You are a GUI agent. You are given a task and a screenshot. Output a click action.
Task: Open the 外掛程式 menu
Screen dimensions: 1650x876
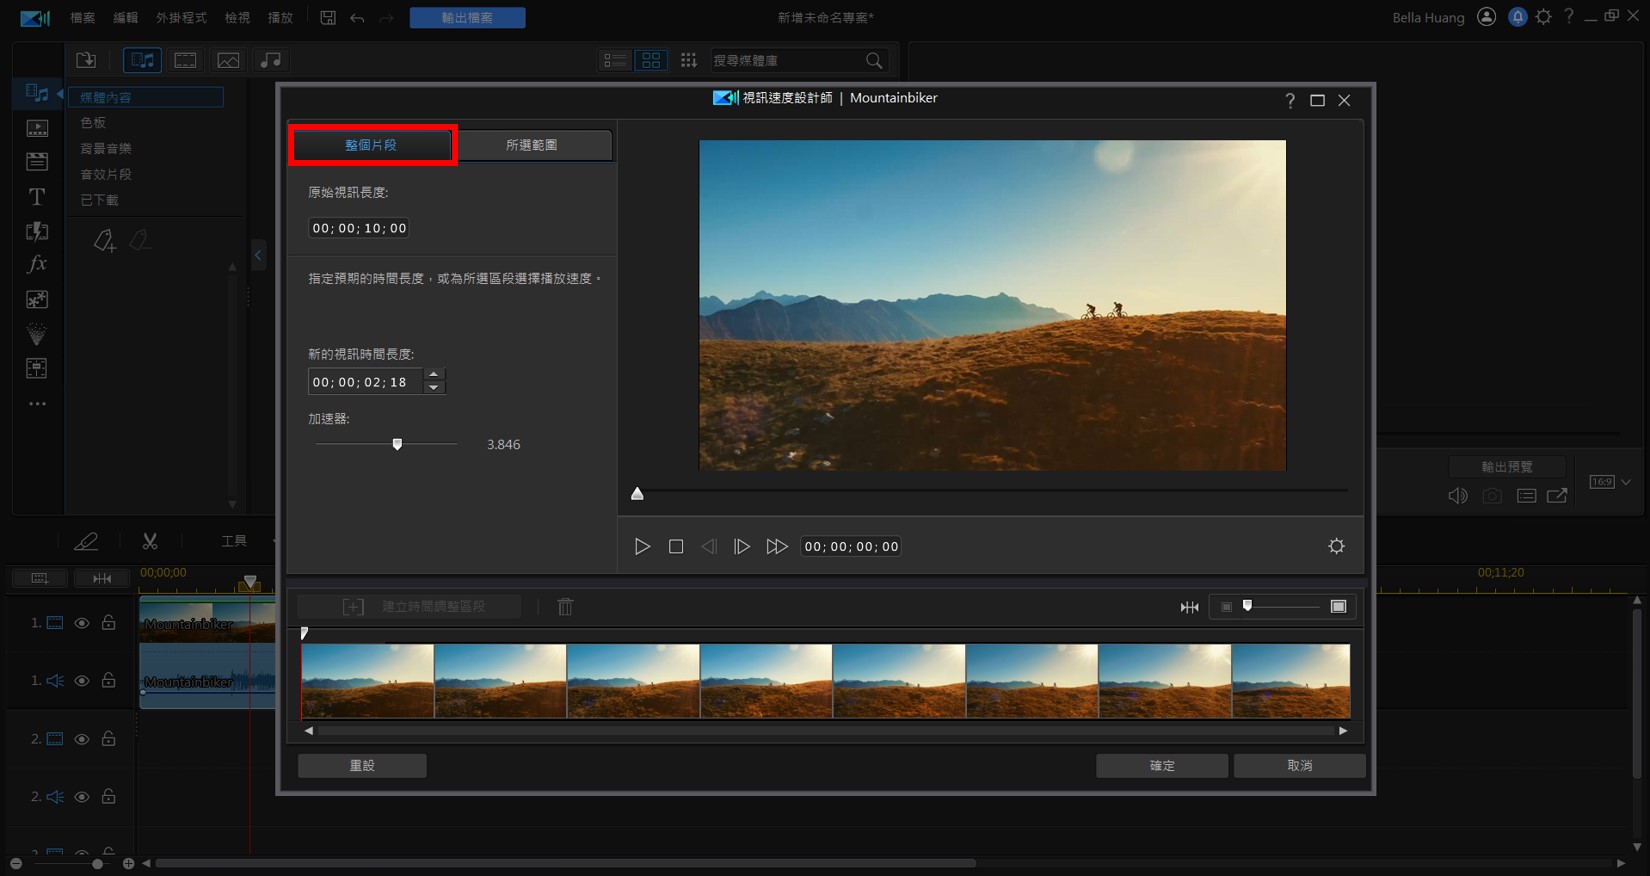(x=181, y=18)
